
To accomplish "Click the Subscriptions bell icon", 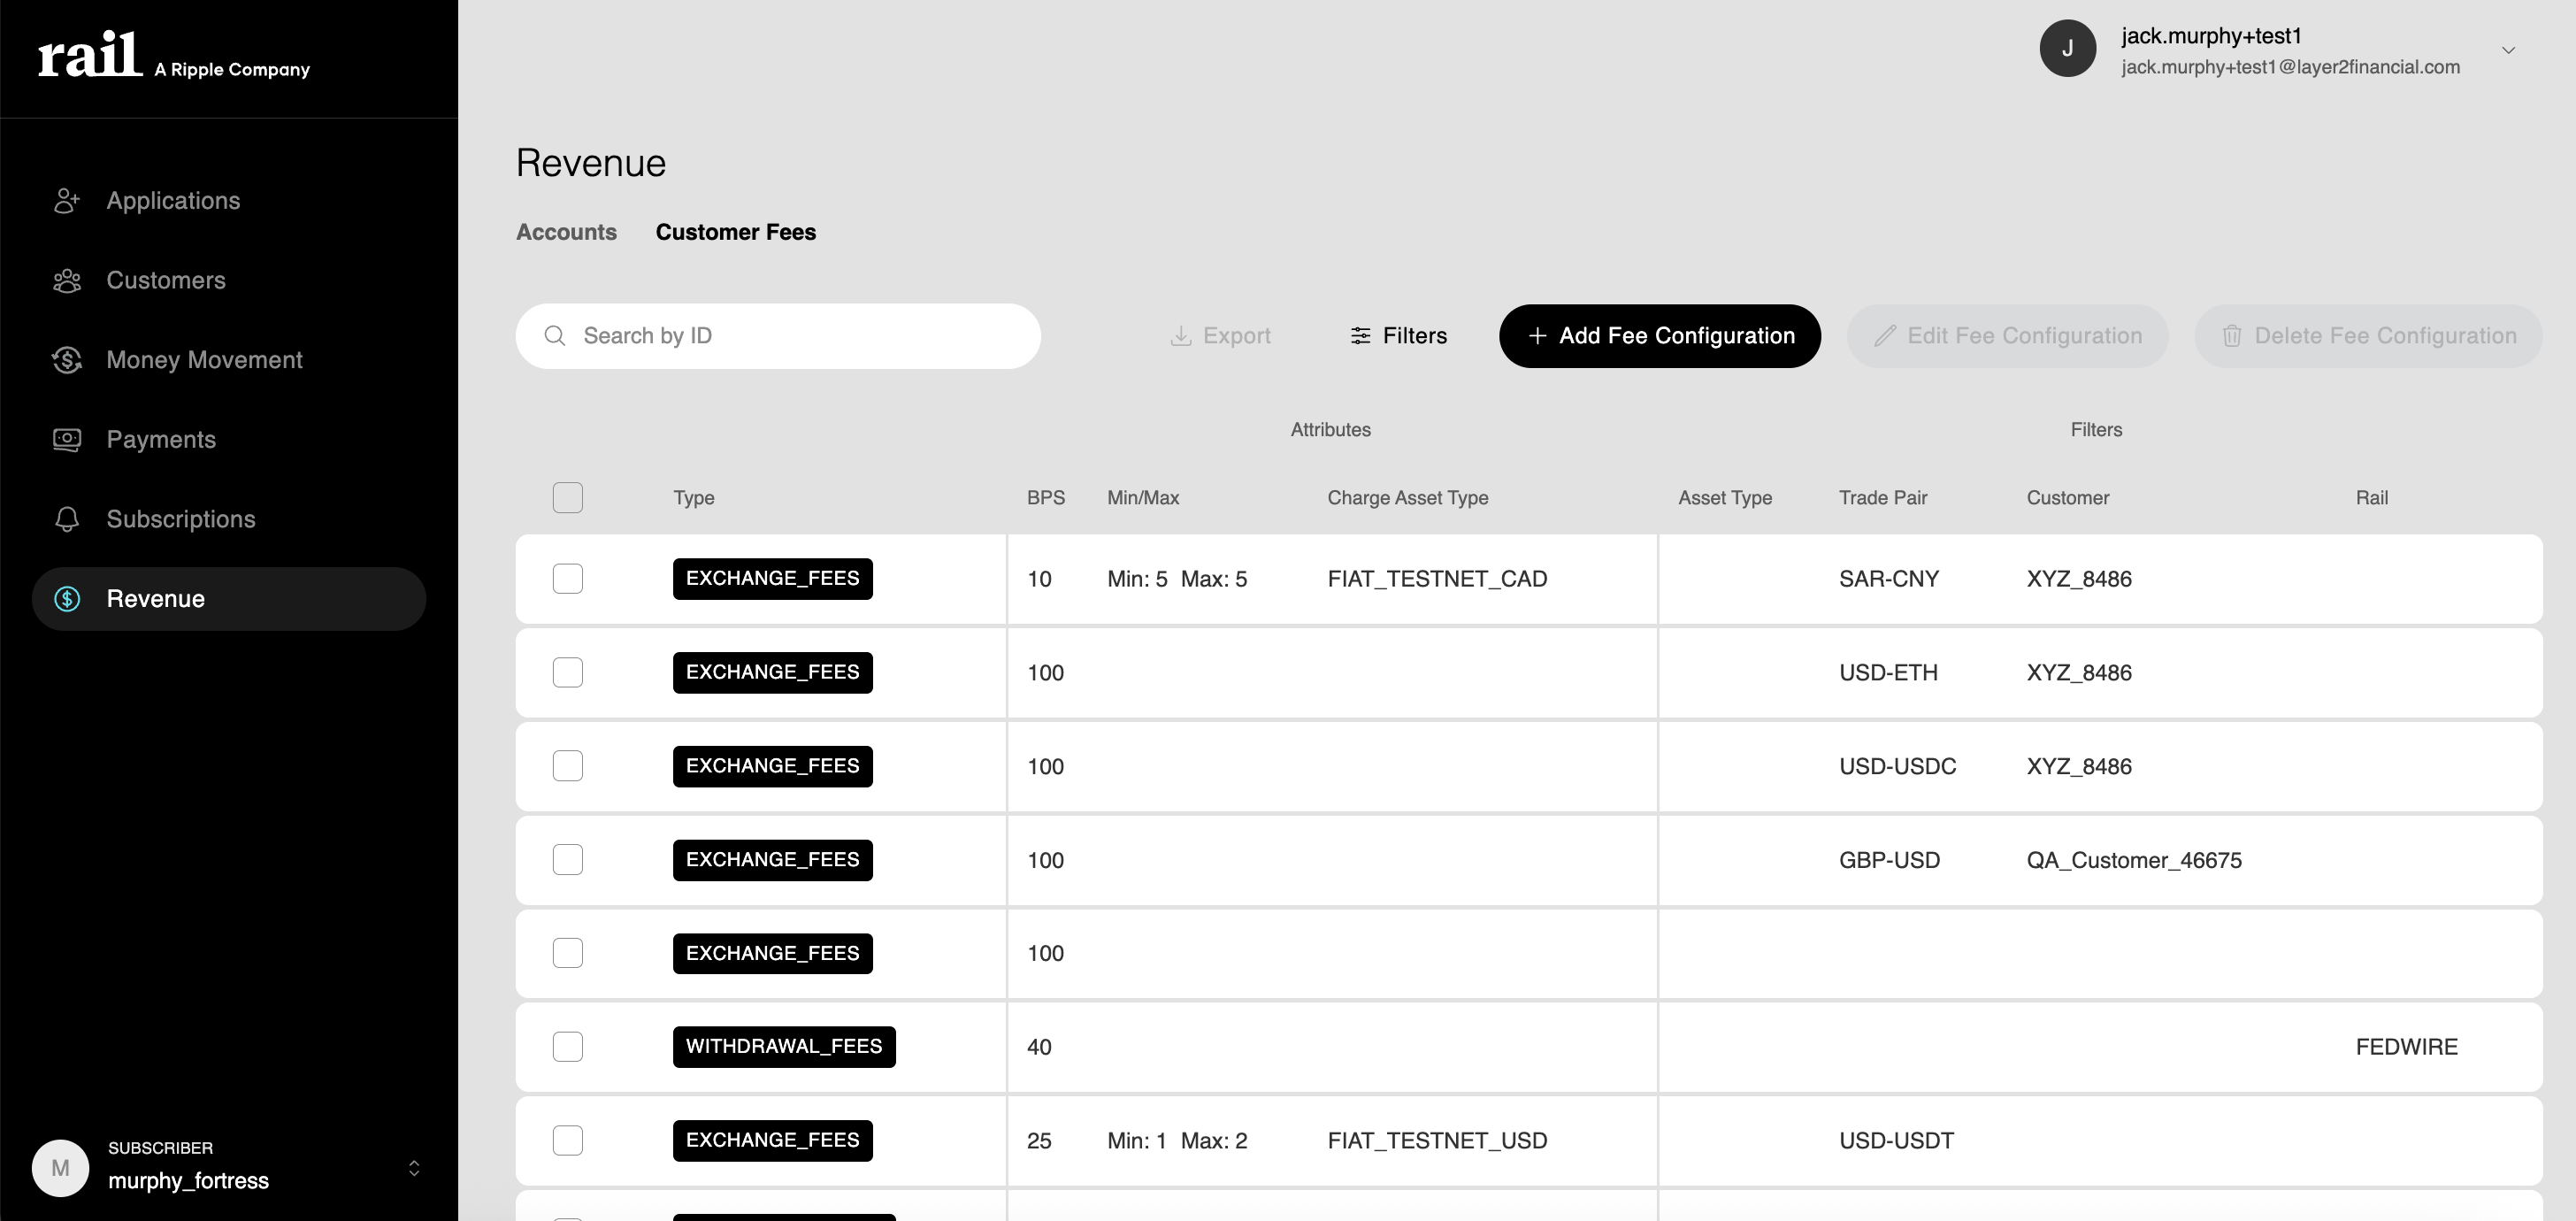I will (x=67, y=520).
